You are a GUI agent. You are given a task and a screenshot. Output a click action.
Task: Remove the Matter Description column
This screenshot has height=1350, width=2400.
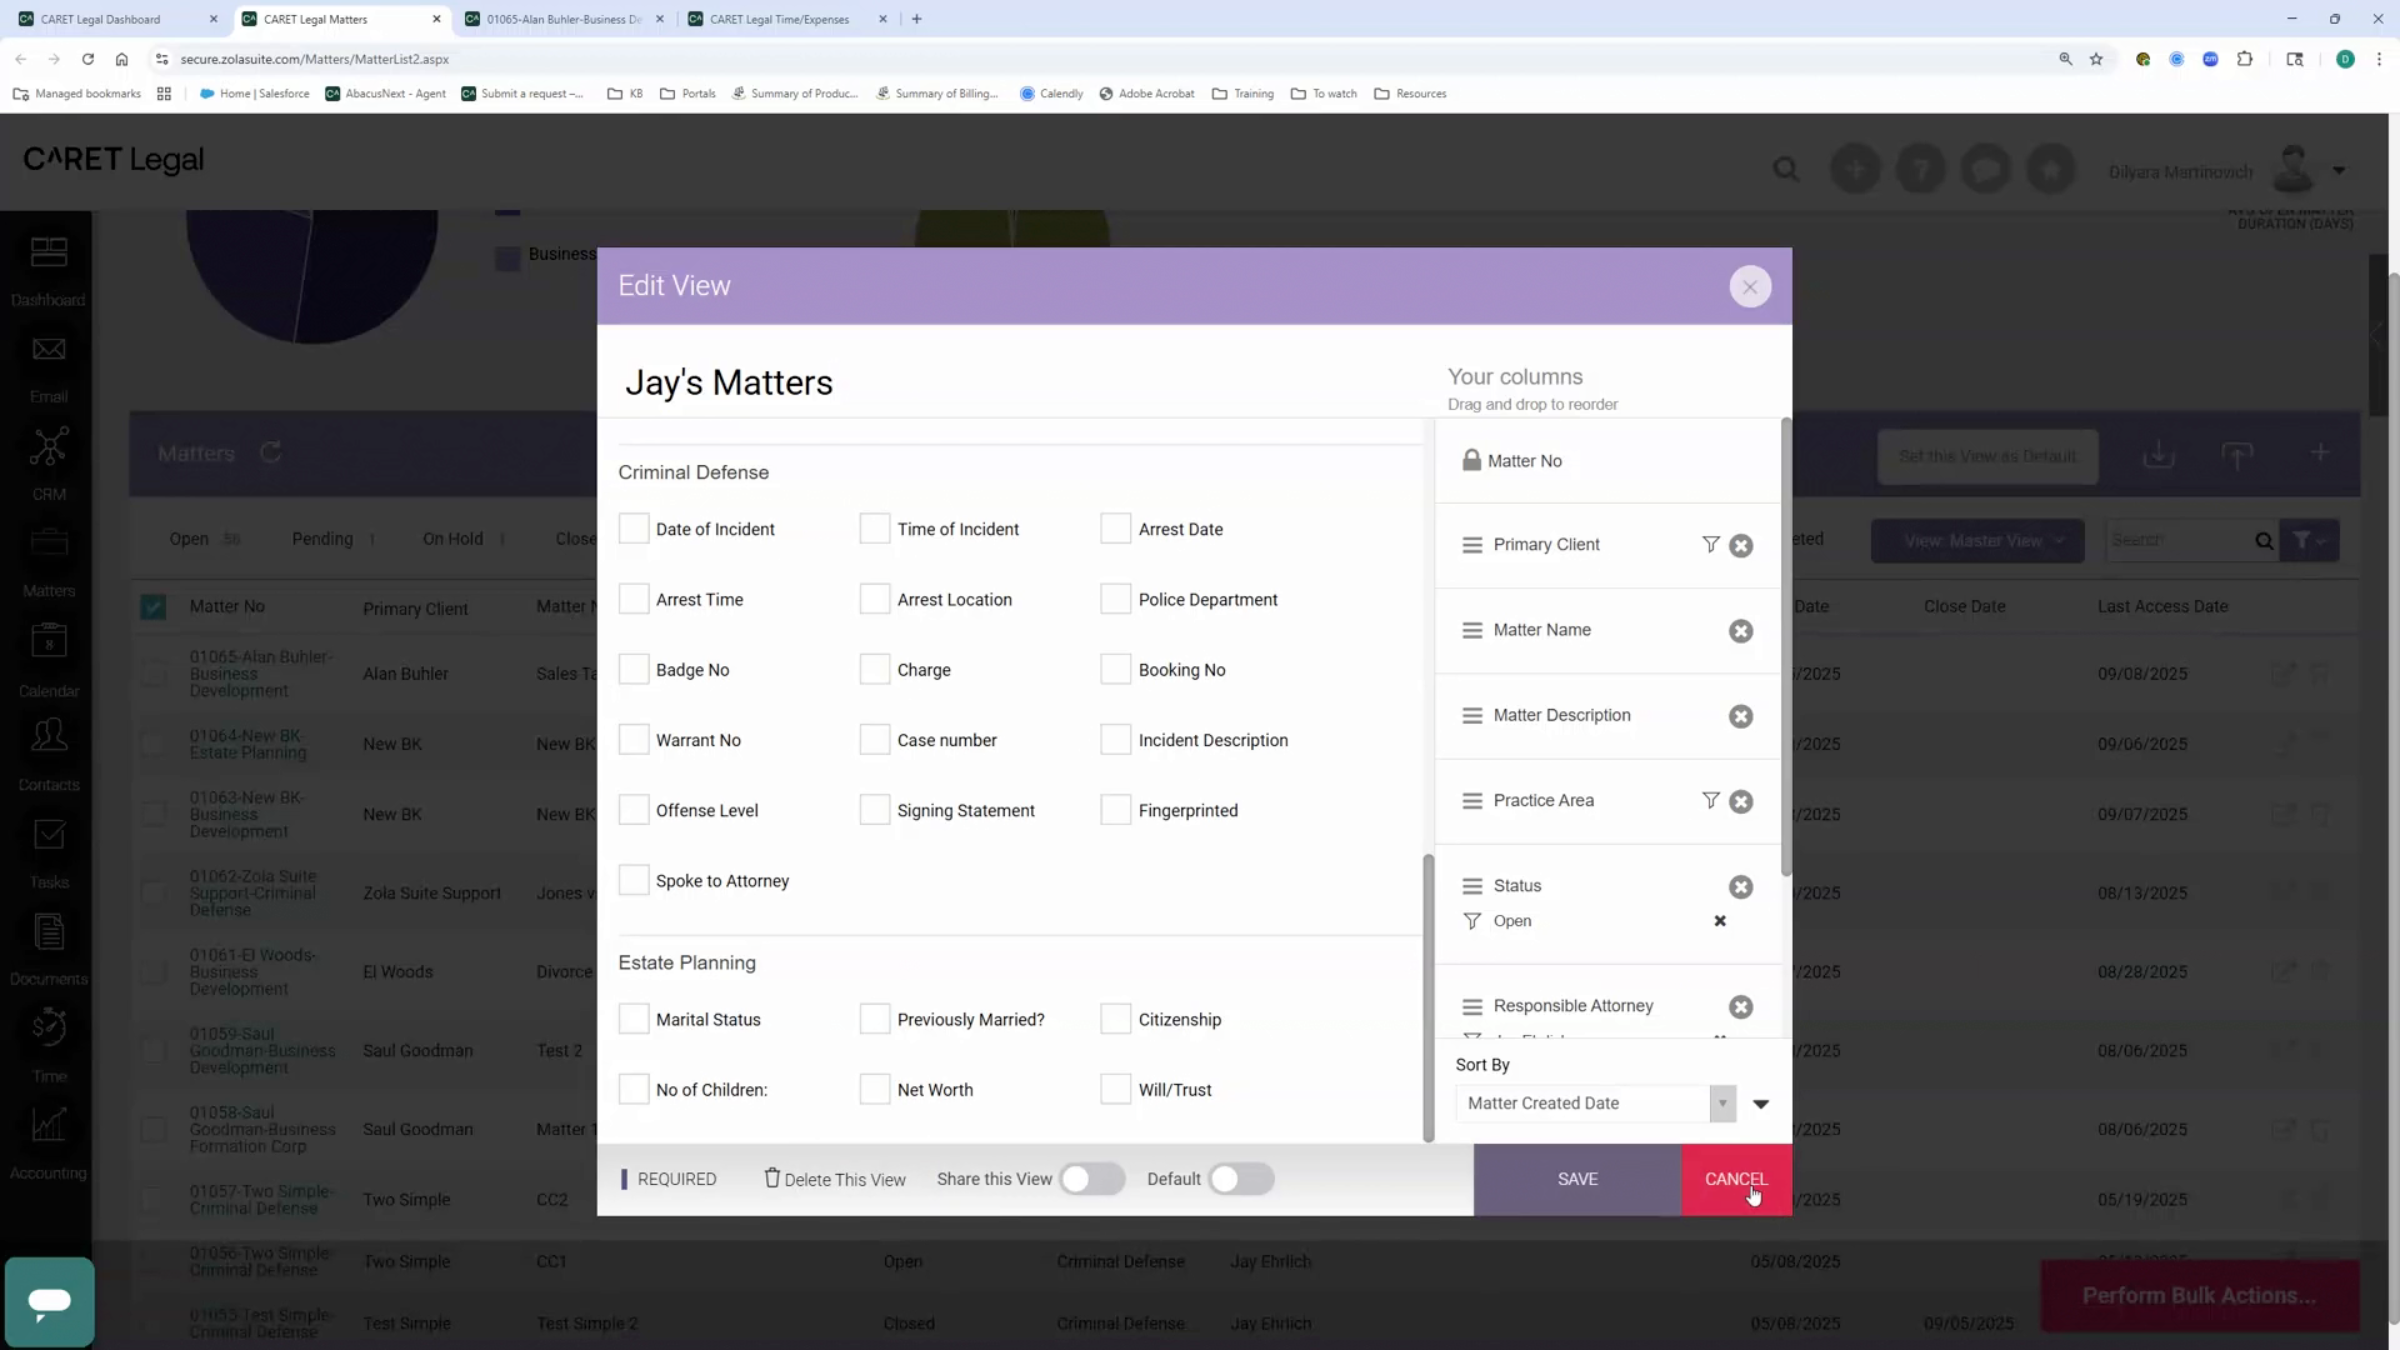click(1741, 716)
